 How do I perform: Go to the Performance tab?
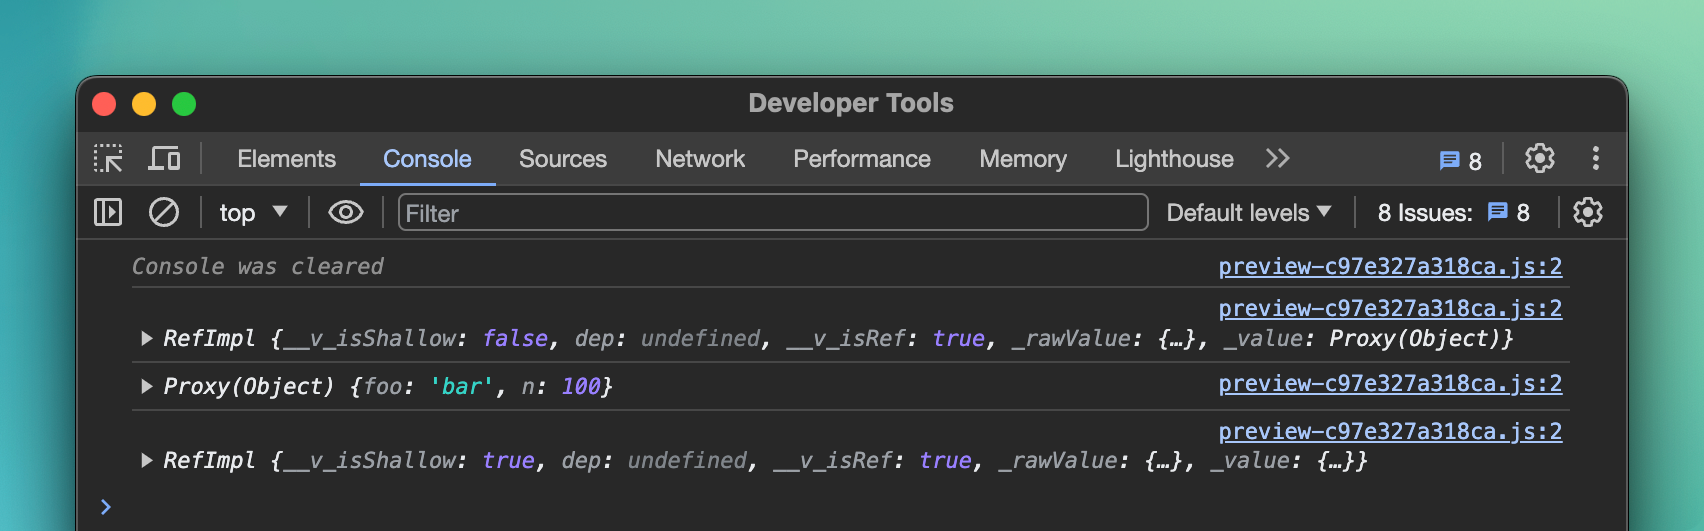(x=862, y=159)
